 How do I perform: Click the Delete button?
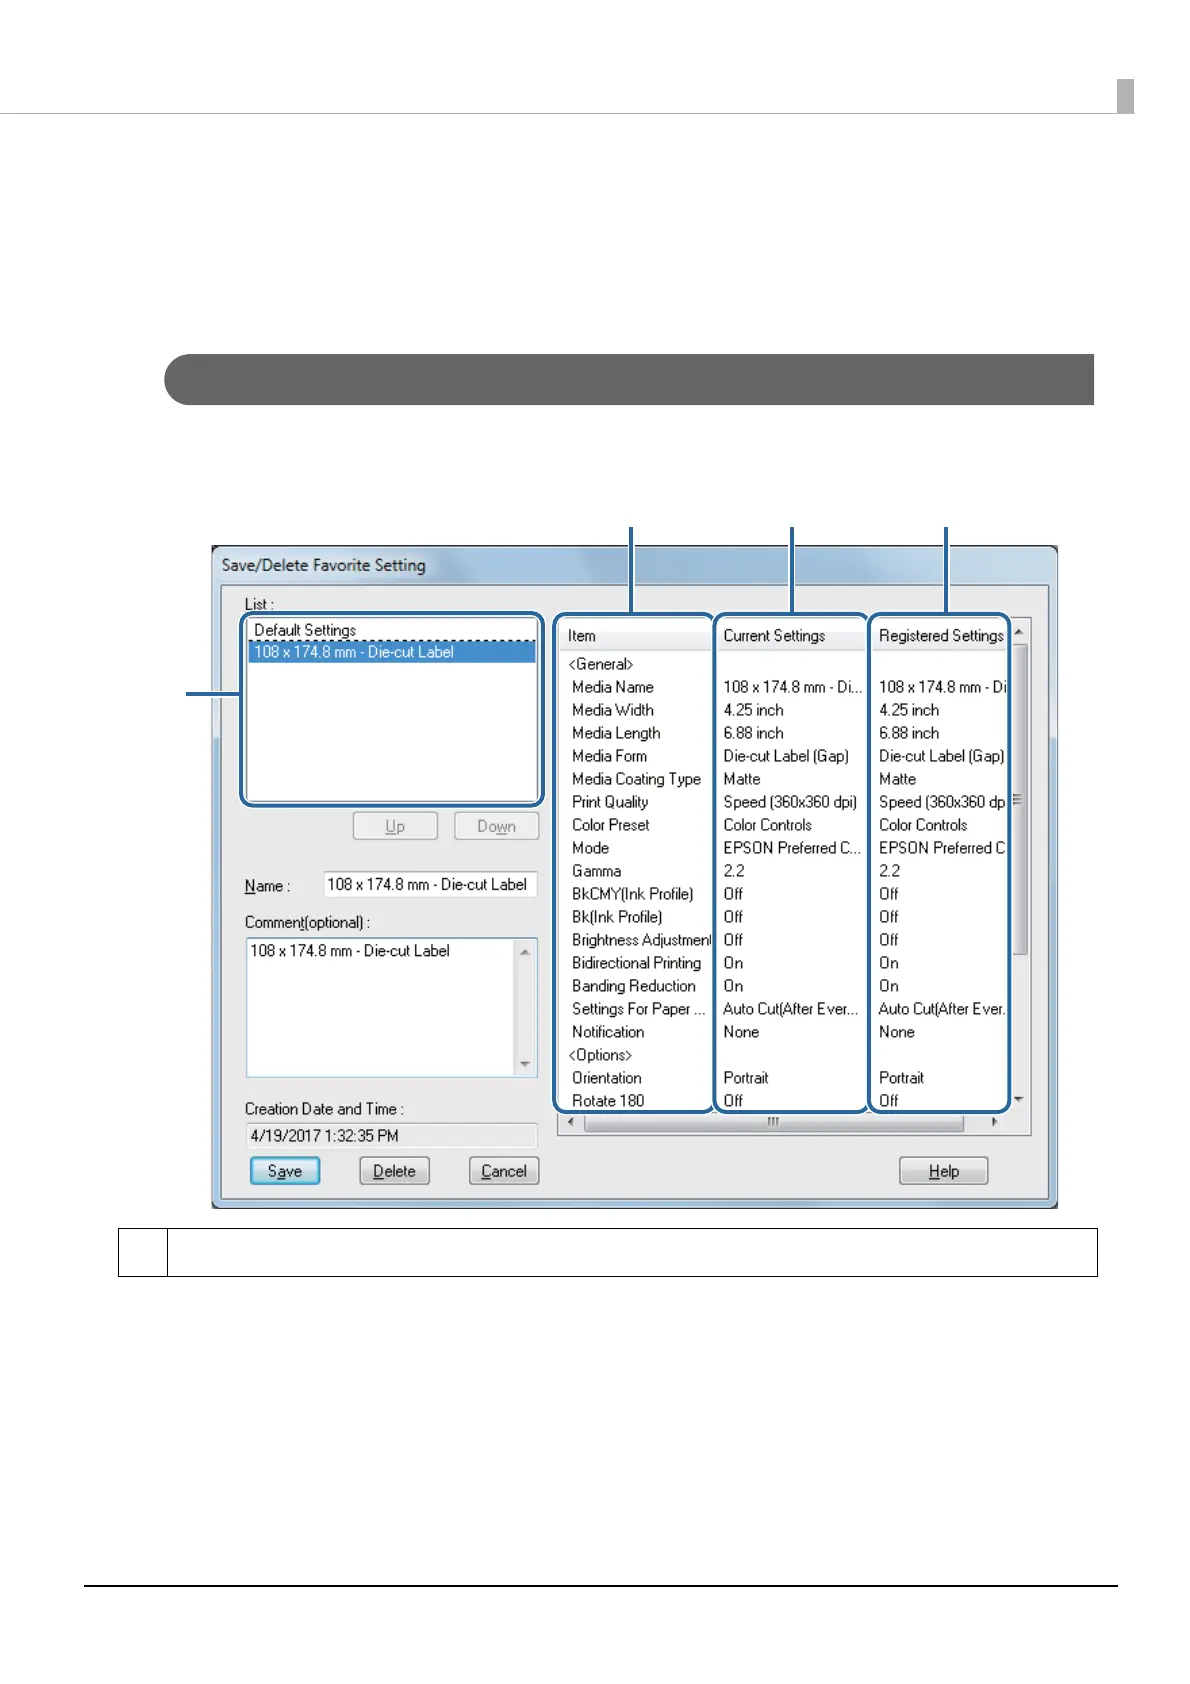394,1171
